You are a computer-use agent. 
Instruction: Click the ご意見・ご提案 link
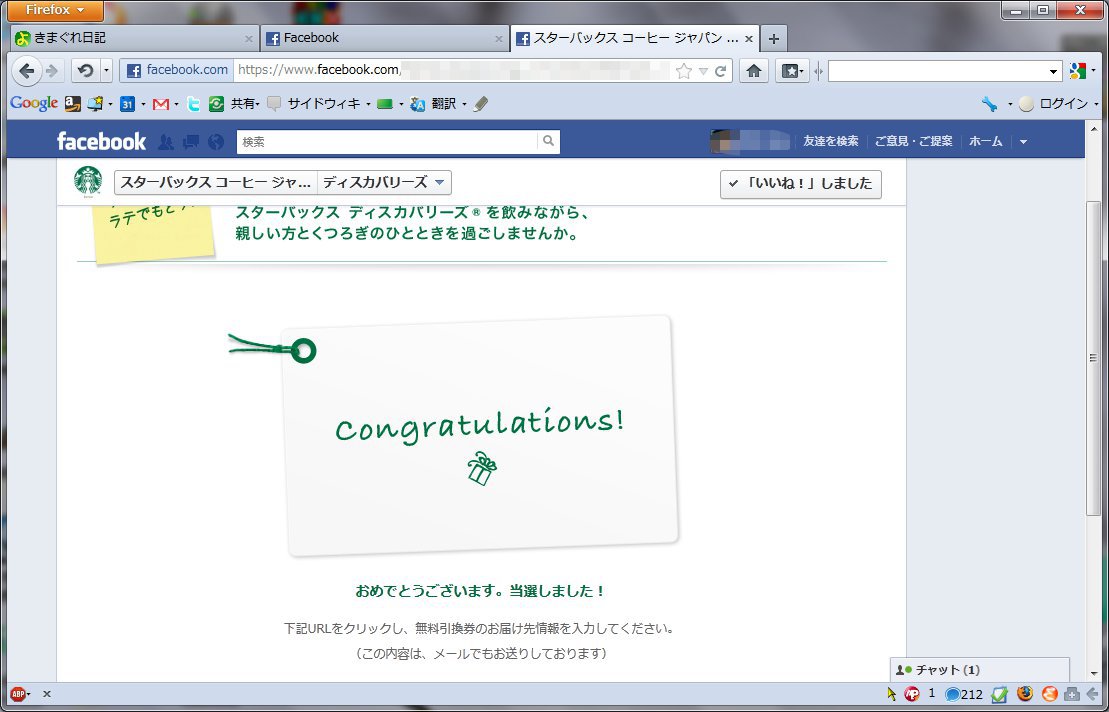click(x=913, y=141)
